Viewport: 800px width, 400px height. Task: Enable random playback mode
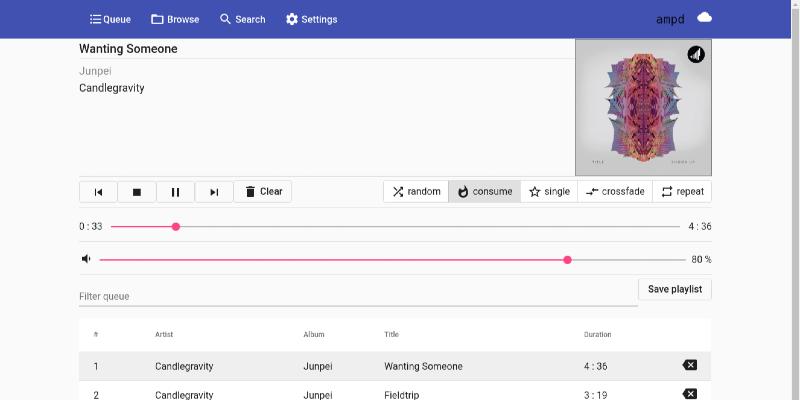(416, 192)
